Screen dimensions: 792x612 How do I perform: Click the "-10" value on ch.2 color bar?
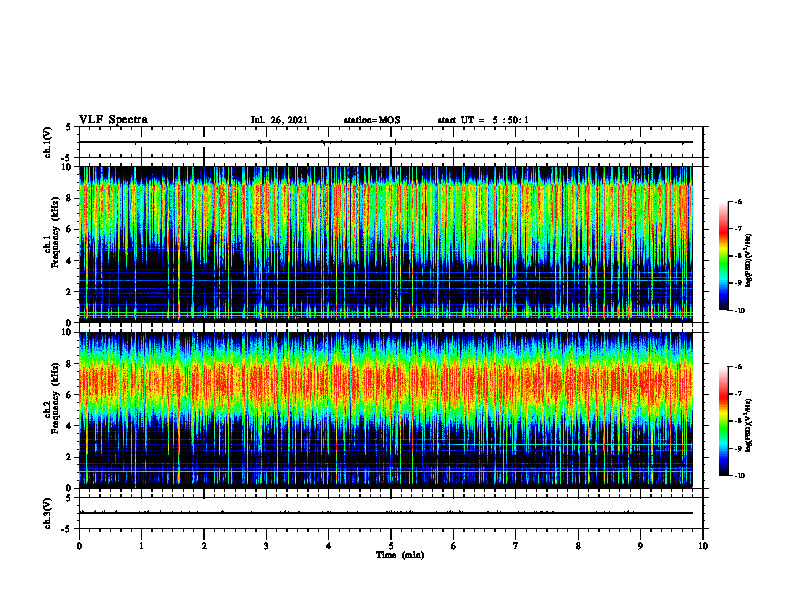[739, 476]
